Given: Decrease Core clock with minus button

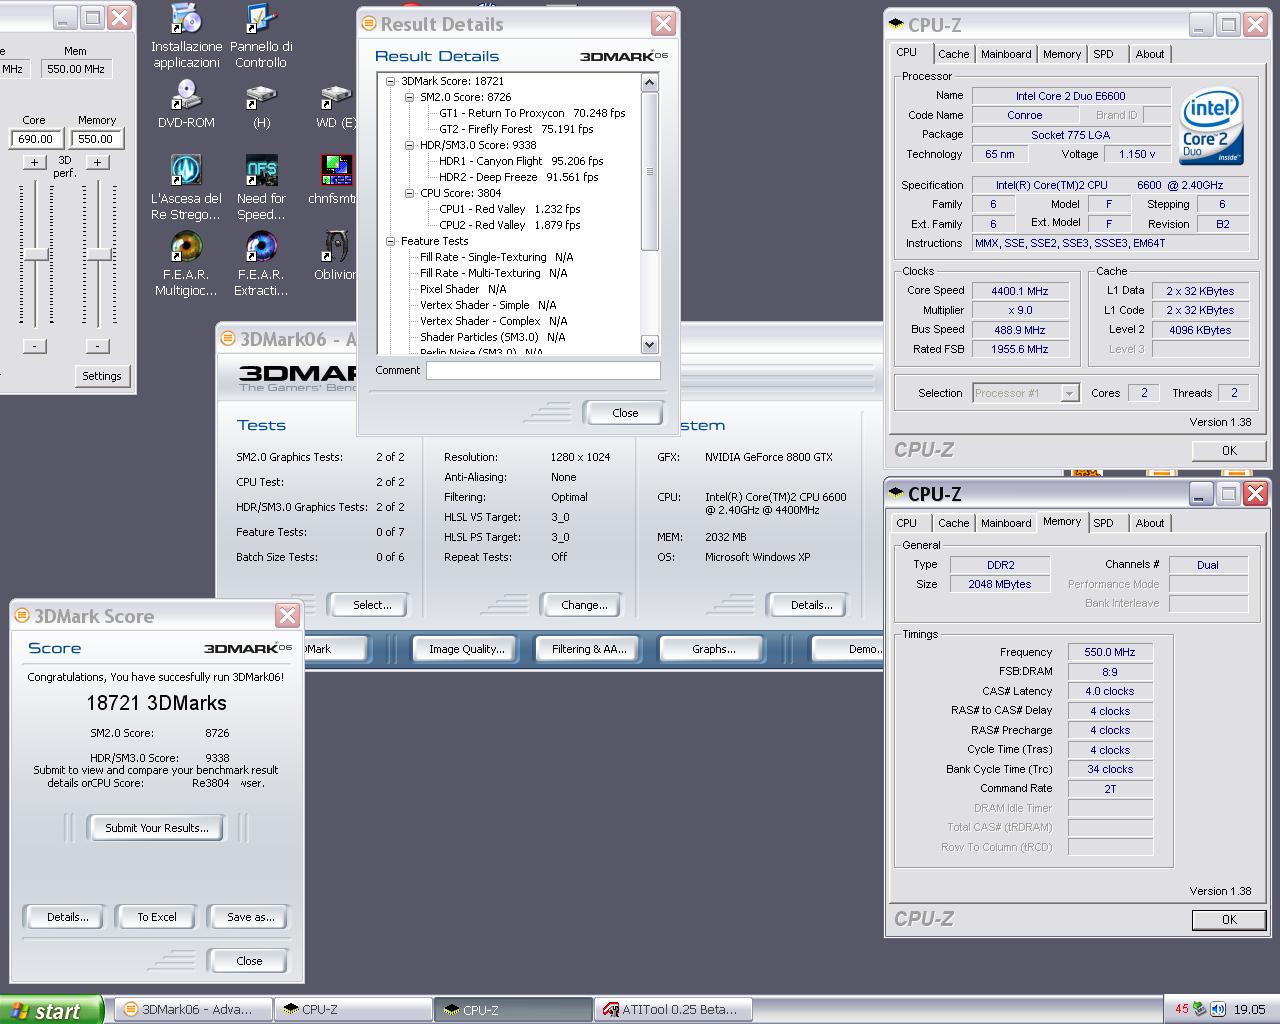Looking at the screenshot, I should (34, 346).
